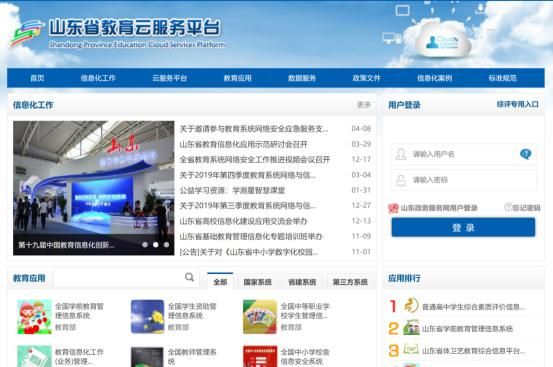The height and width of the screenshot is (367, 553).
Task: Open the 全国学生资助管理信息系统 app icon
Action: click(147, 317)
